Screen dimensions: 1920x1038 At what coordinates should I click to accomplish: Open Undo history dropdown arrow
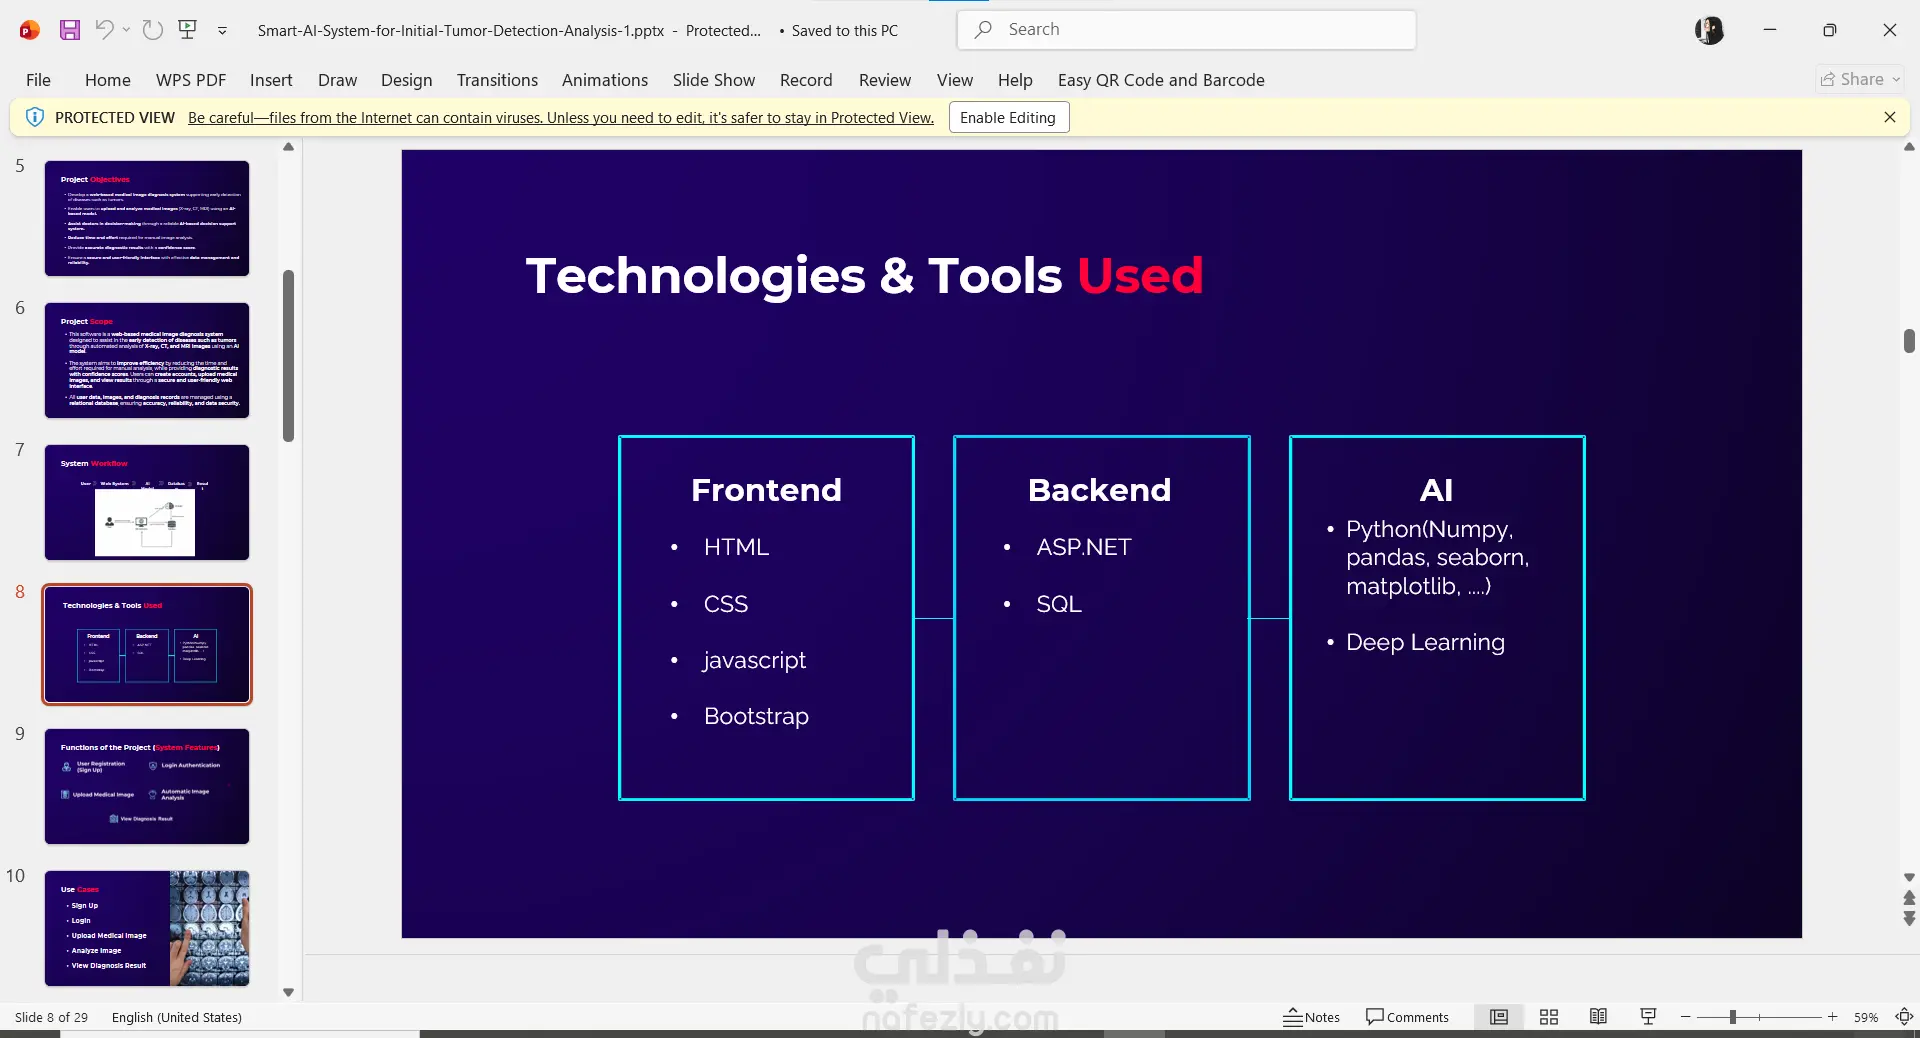coord(126,30)
